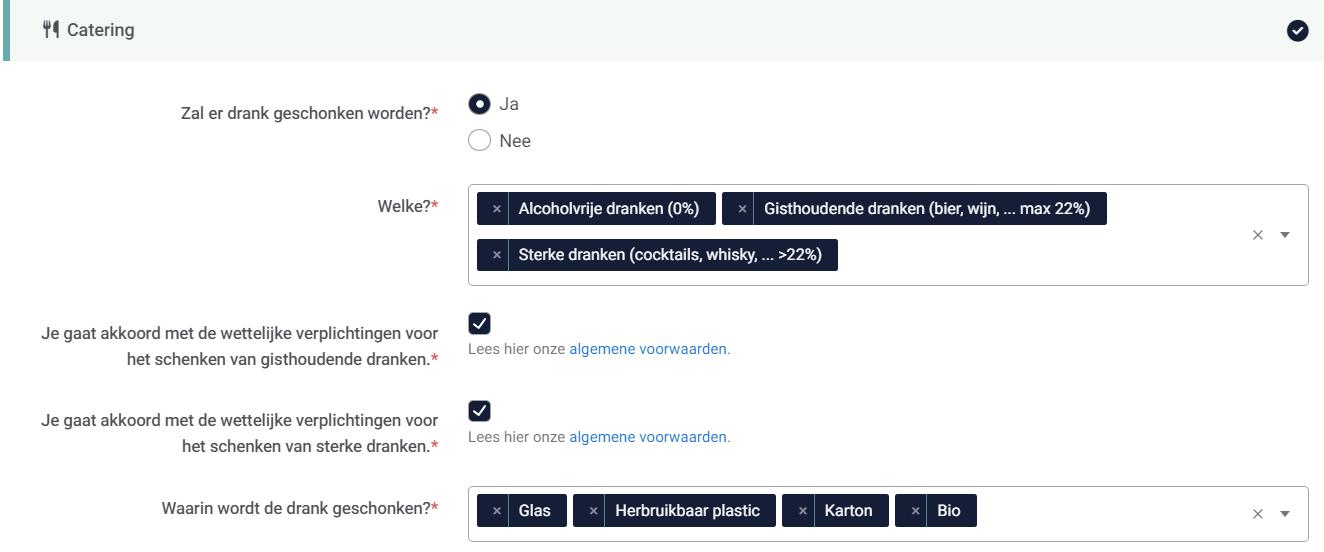This screenshot has height=552, width=1324.
Task: Remove the Bio tag
Action: click(x=915, y=511)
